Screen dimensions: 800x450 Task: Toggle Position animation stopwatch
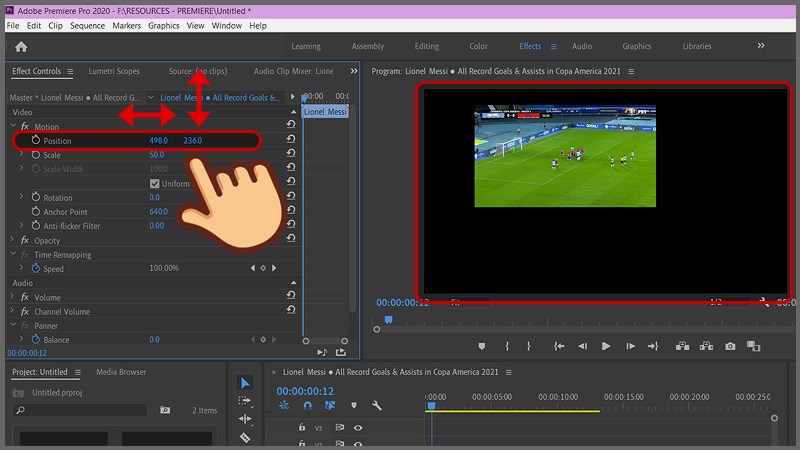coord(35,140)
